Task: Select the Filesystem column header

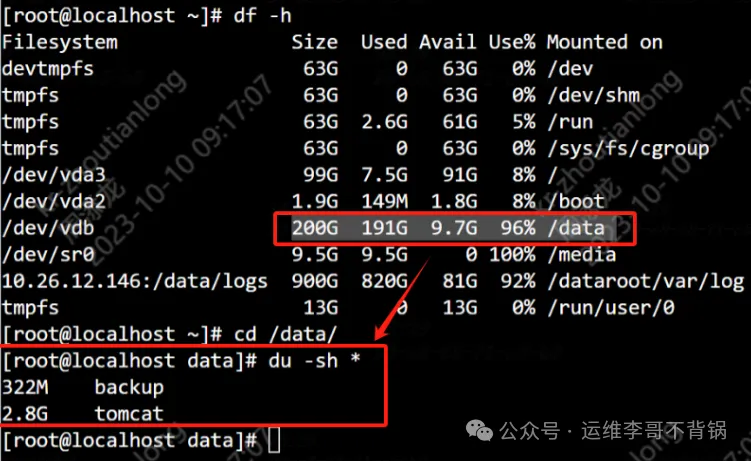Action: [x=60, y=42]
